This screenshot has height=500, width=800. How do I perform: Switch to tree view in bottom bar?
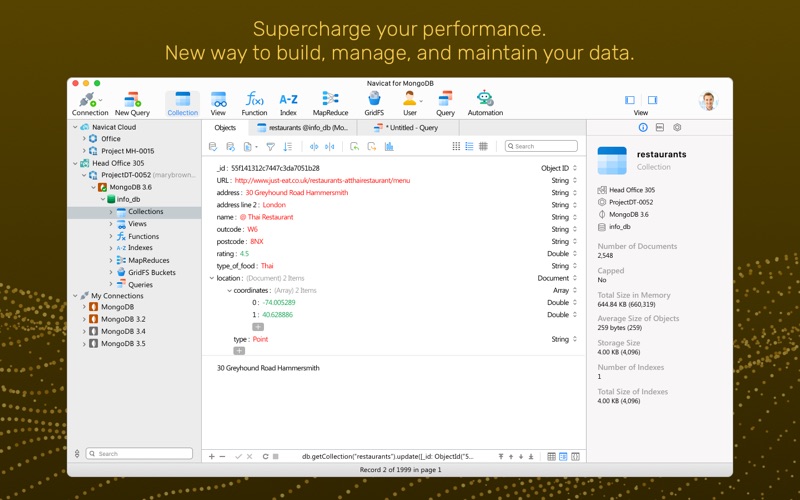(563, 456)
